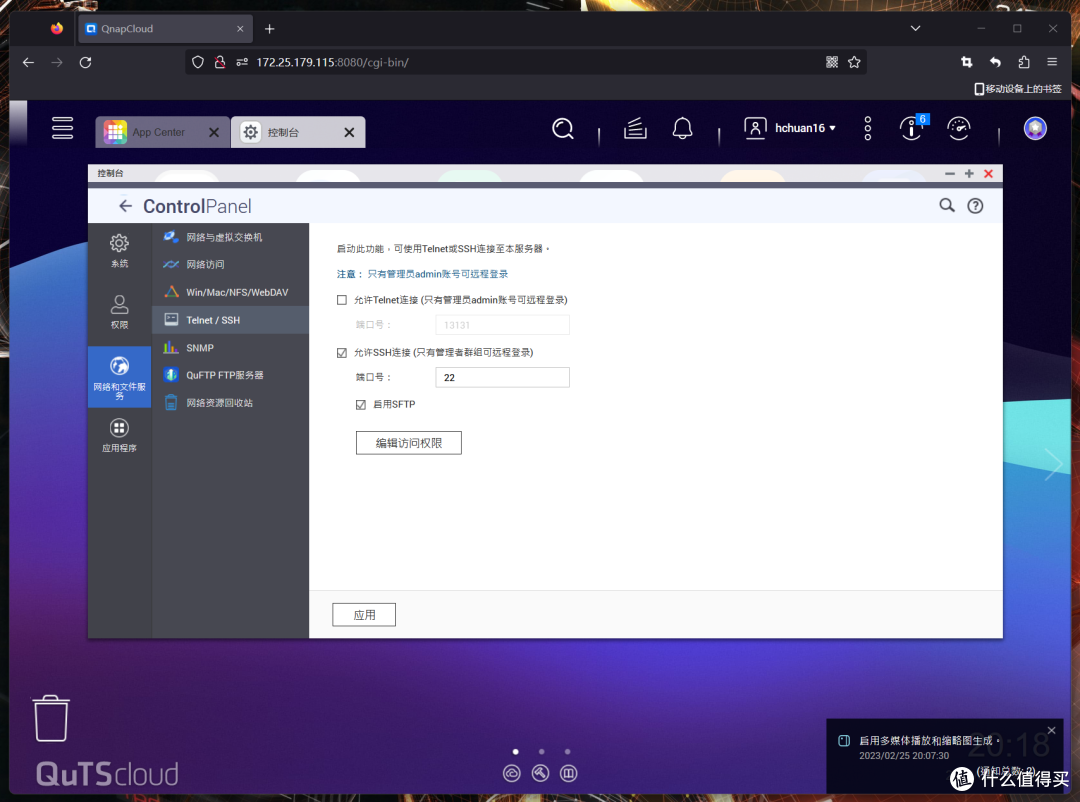Open the desktop recycle bin icon
Viewport: 1080px width, 802px height.
coord(51,719)
